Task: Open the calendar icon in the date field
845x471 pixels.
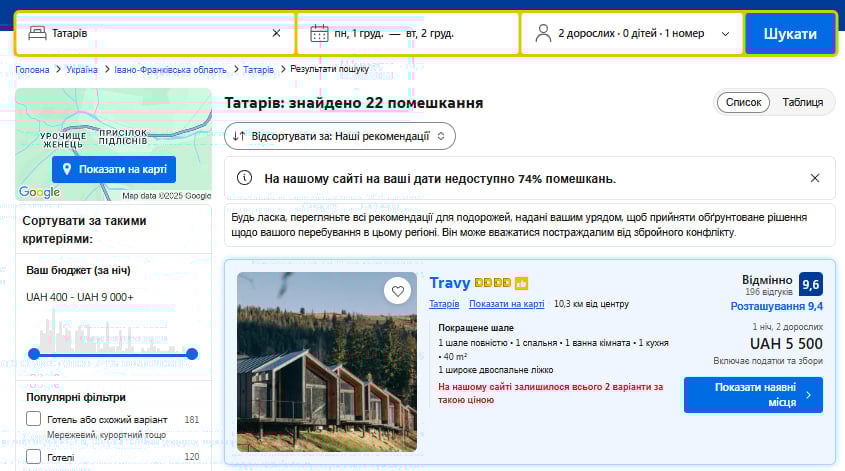Action: click(x=319, y=33)
